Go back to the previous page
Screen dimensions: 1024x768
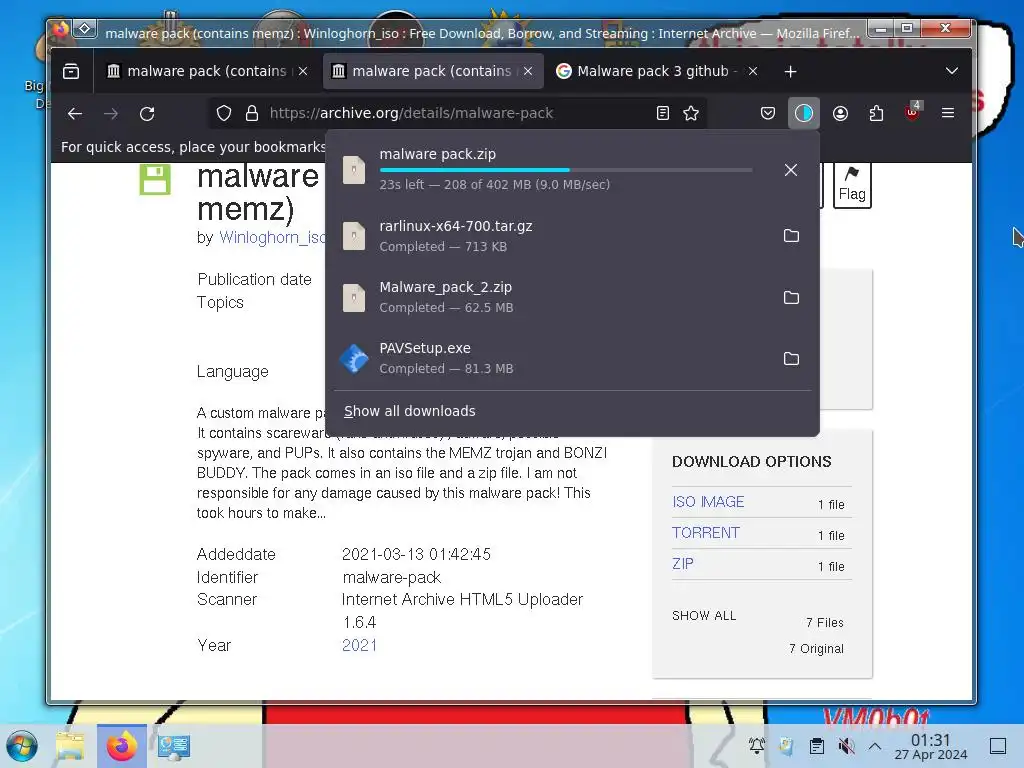pyautogui.click(x=75, y=114)
